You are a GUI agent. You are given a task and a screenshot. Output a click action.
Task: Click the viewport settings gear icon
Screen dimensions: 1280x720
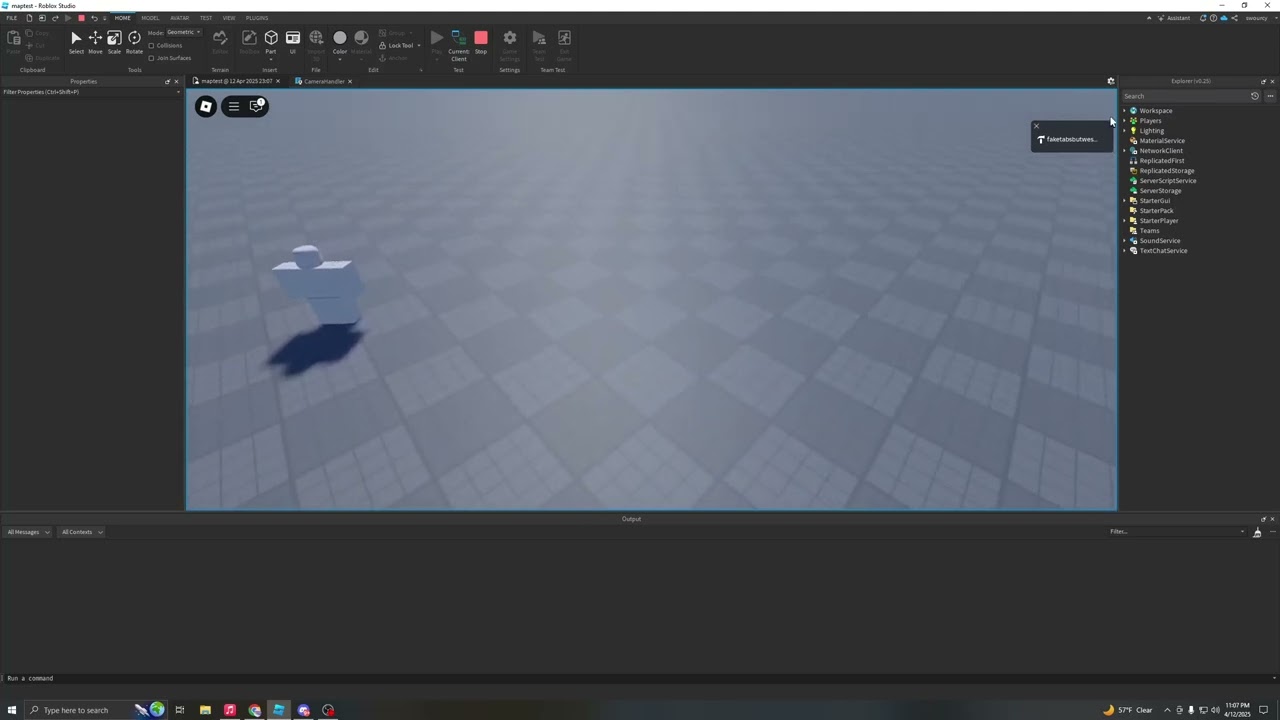point(1110,81)
